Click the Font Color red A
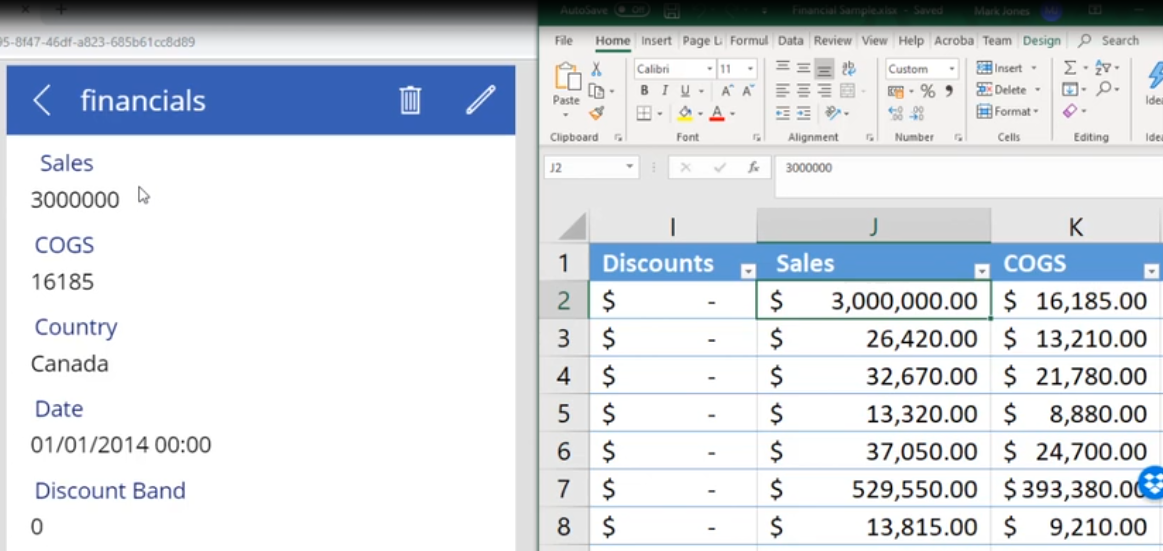Image resolution: width=1163 pixels, height=551 pixels. (716, 113)
